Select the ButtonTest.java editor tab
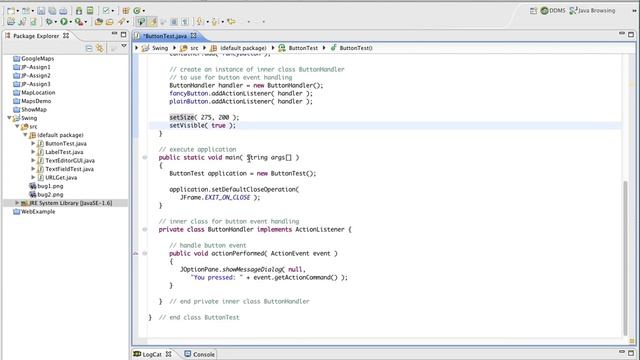The height and width of the screenshot is (360, 640). 165,36
